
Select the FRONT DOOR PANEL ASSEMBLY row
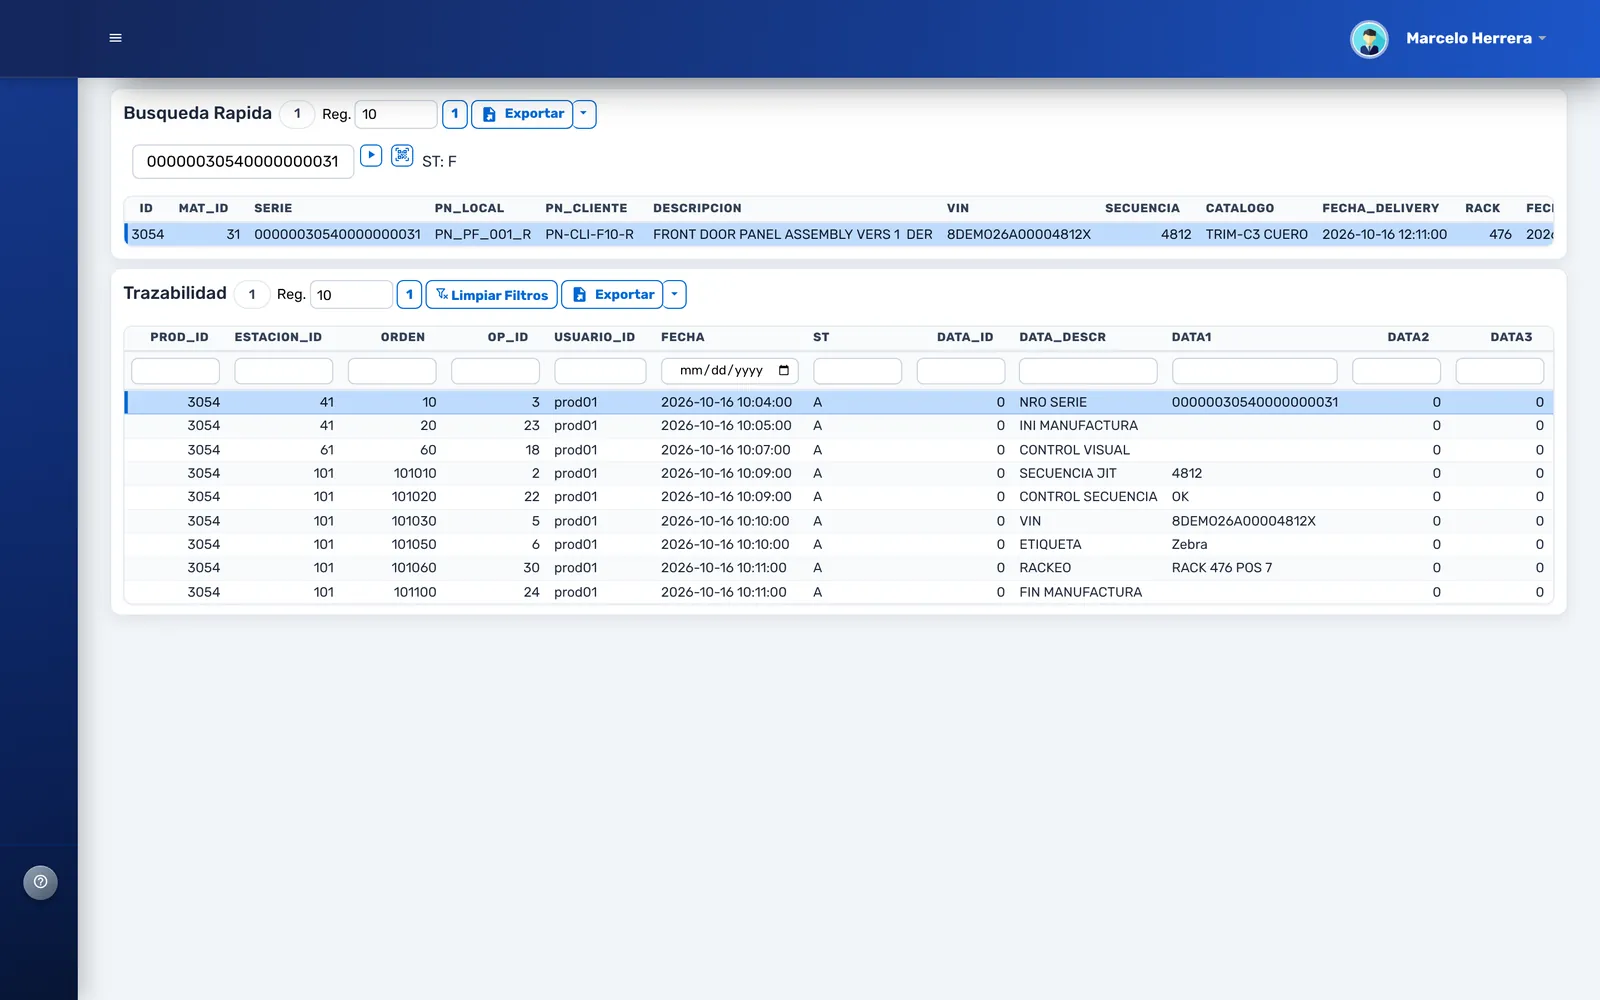(x=839, y=234)
